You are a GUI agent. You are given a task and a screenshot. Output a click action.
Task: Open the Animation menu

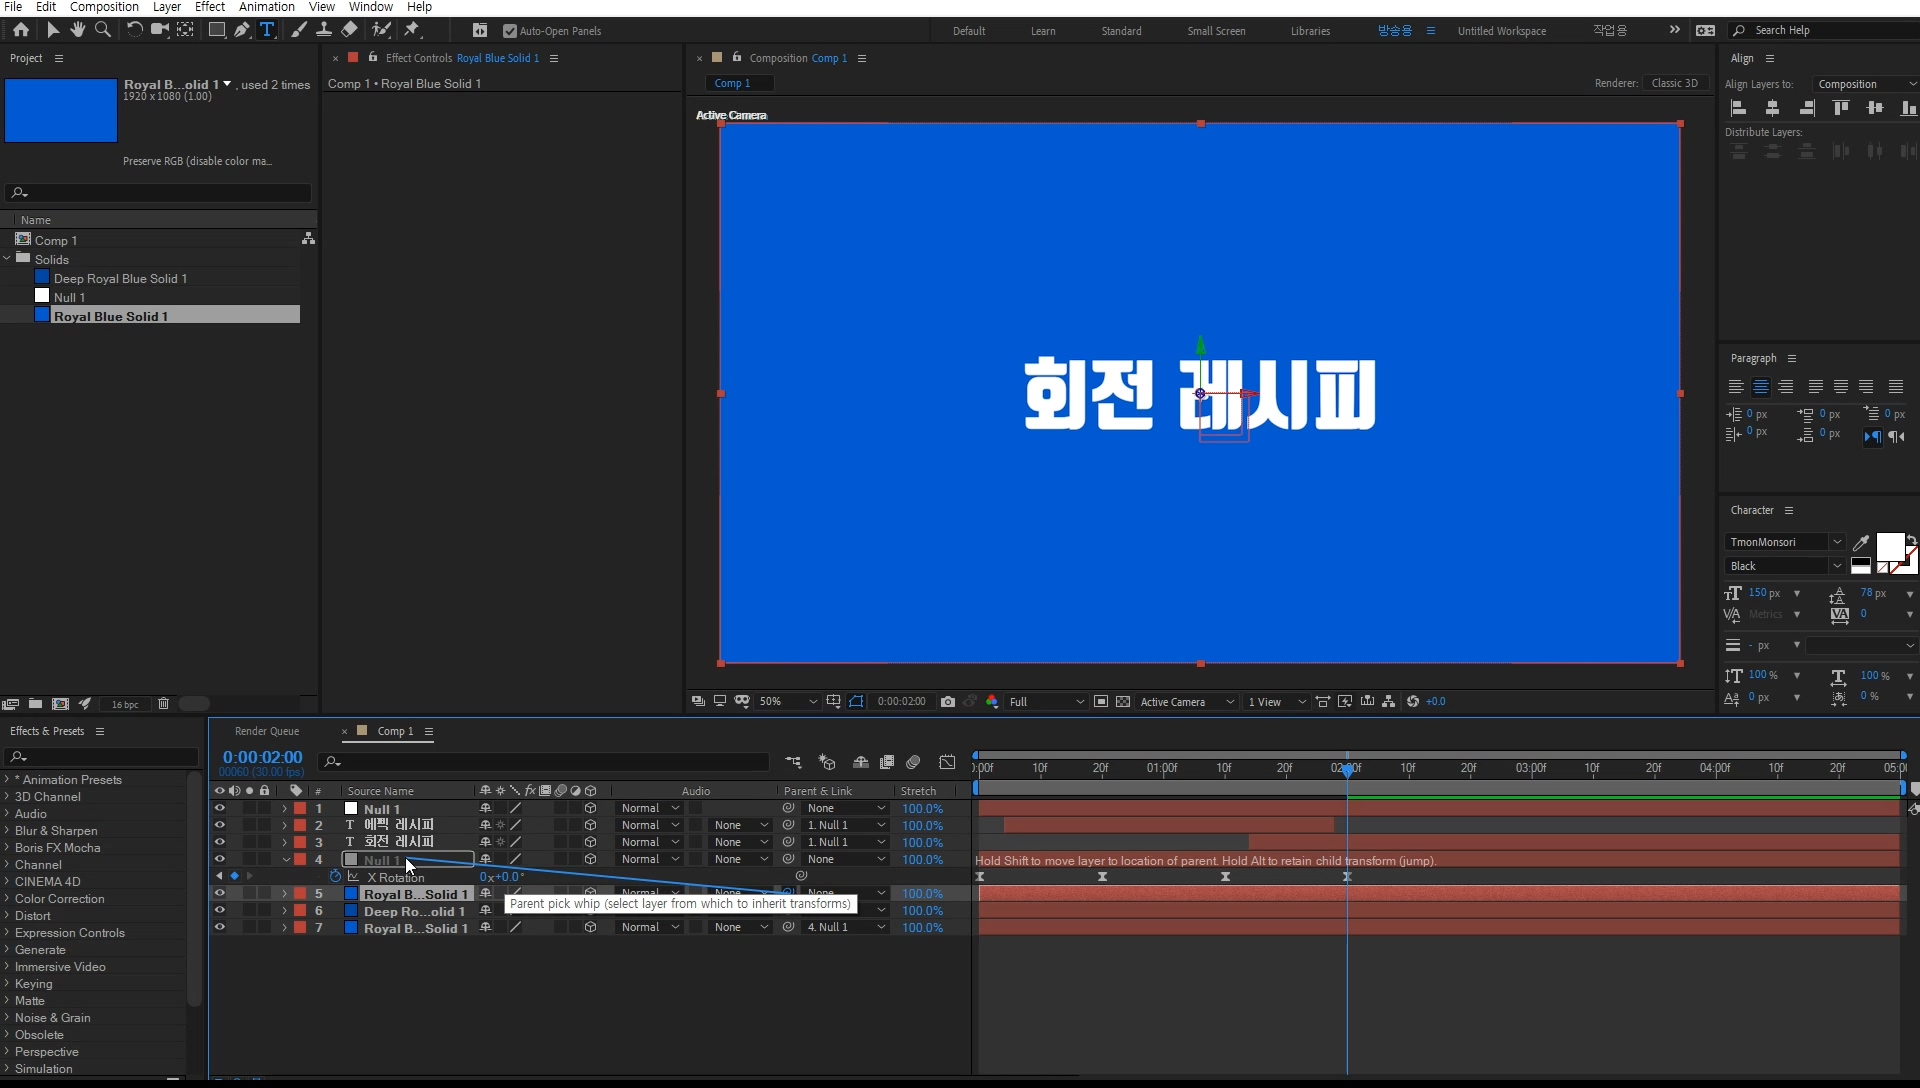point(266,7)
